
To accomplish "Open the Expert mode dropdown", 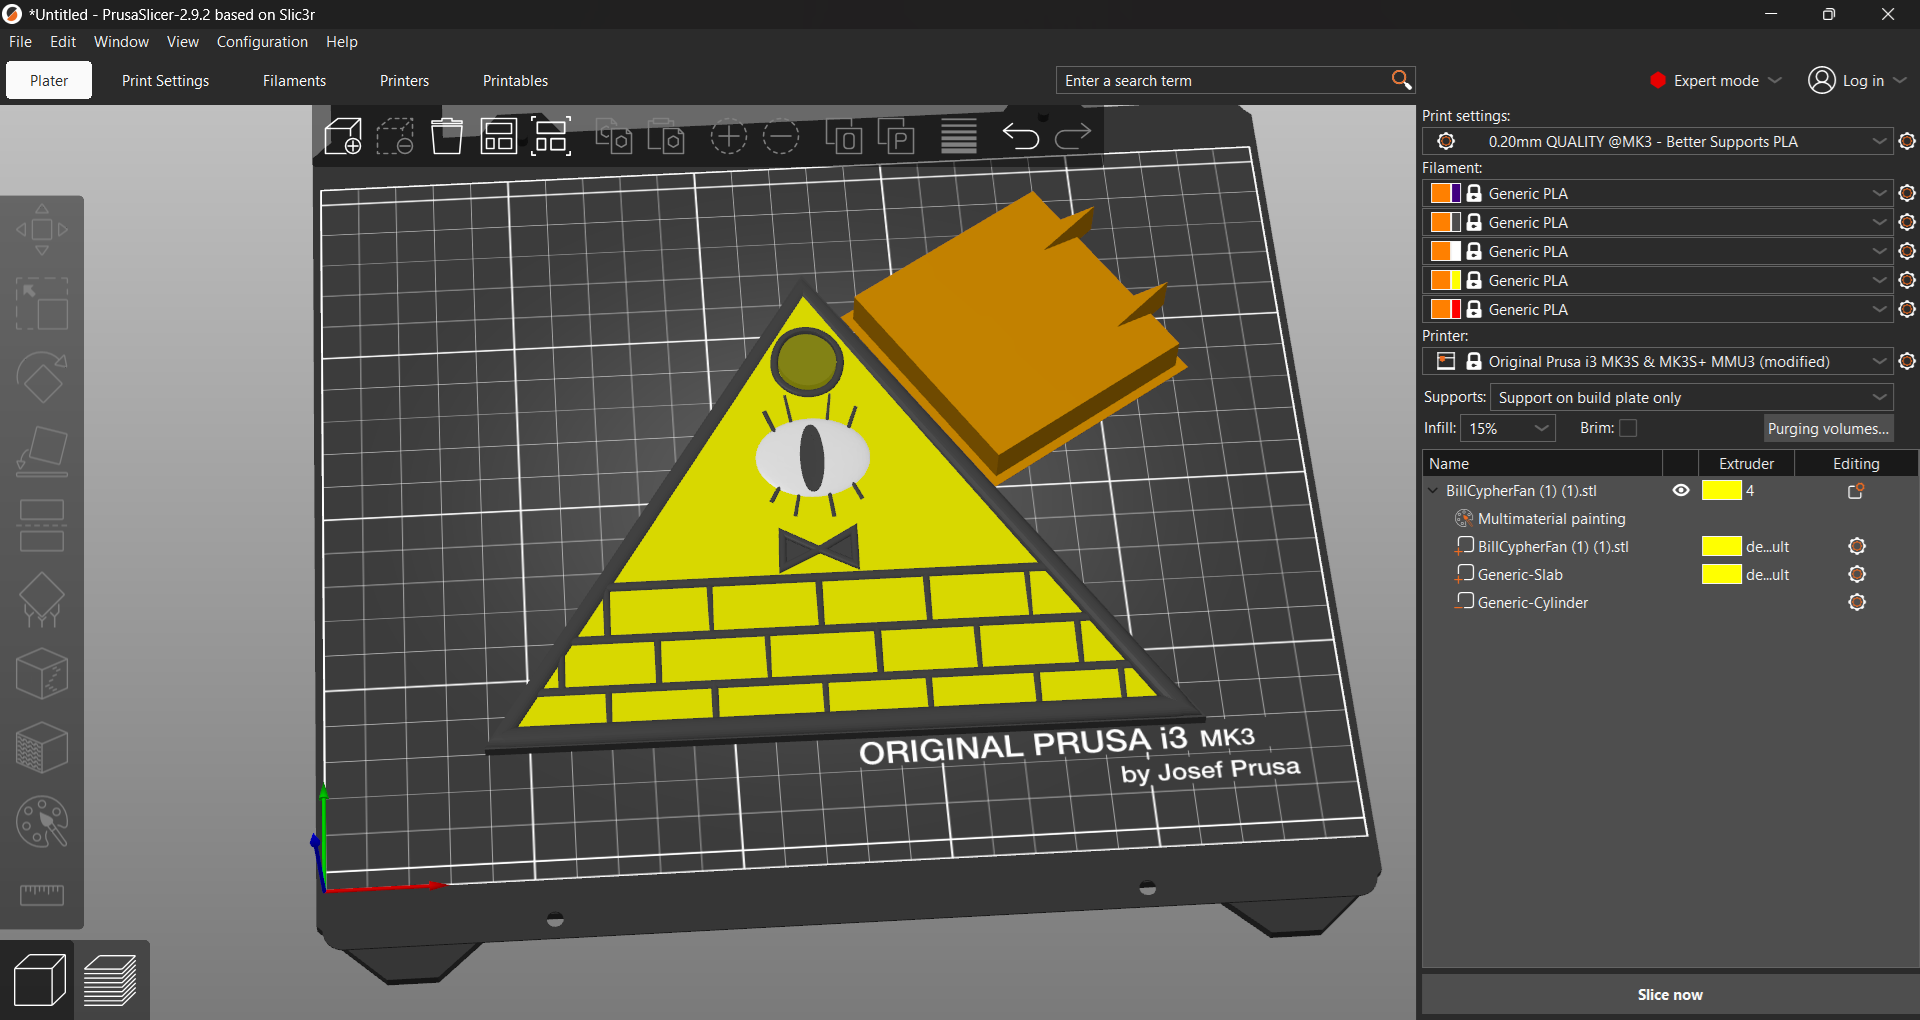I will [1716, 80].
